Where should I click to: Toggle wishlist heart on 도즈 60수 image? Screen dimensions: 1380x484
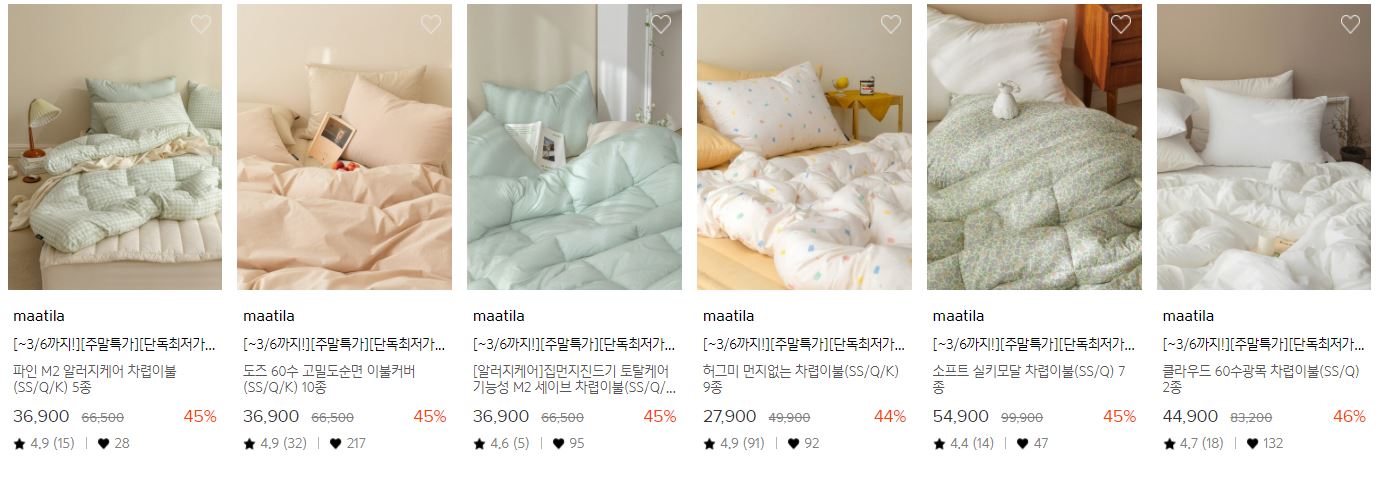tap(431, 25)
